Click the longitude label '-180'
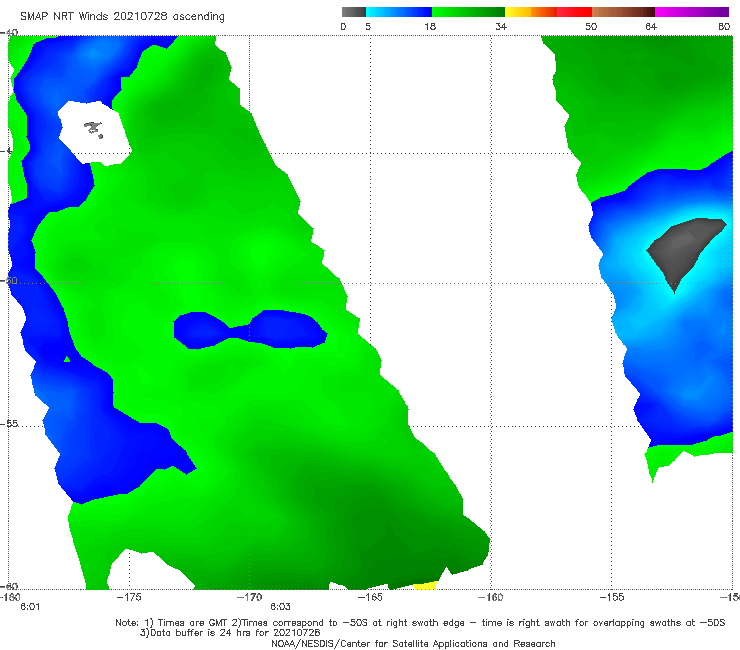Viewport: 740px width, 650px height. click(x=10, y=597)
